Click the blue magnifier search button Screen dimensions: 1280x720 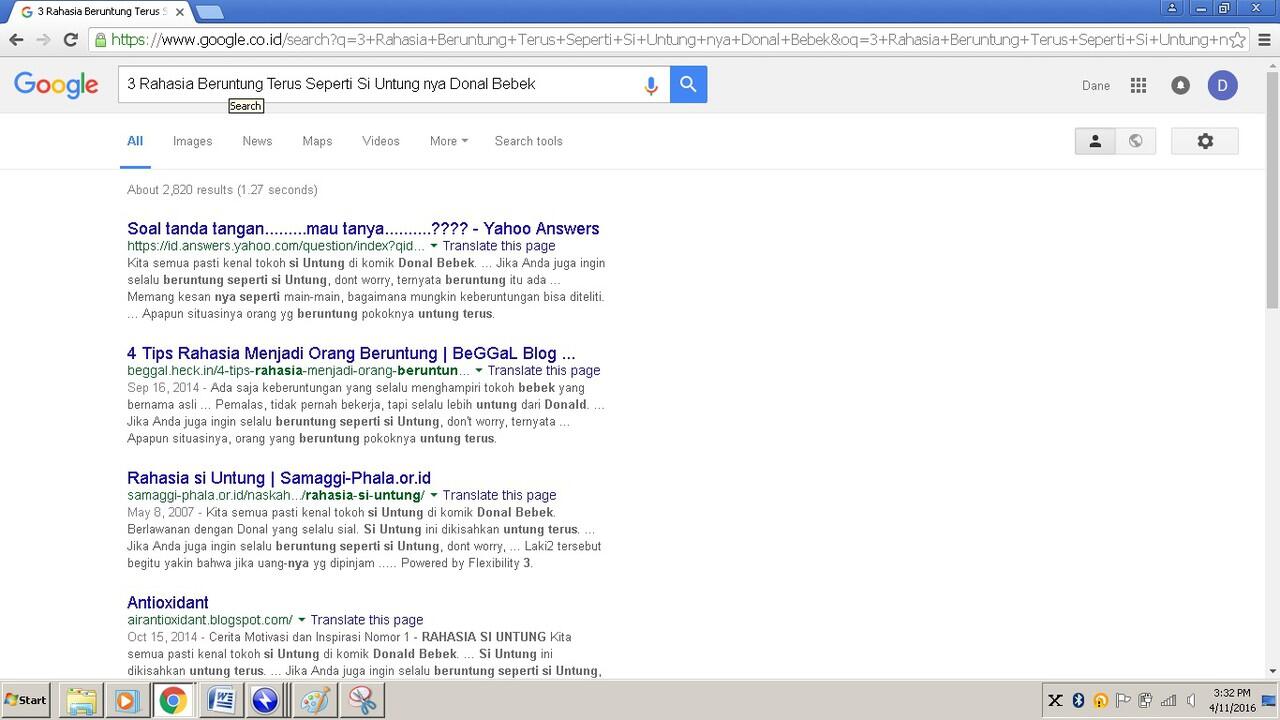tap(688, 84)
